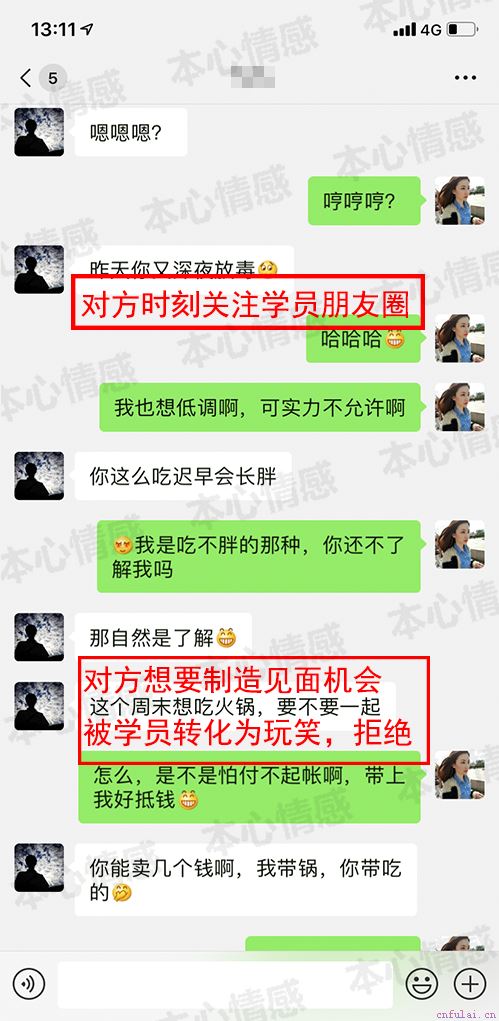Screen dimensions: 499x1021
Task: Tap the cellular signal strength indicator
Action: [x=405, y=30]
